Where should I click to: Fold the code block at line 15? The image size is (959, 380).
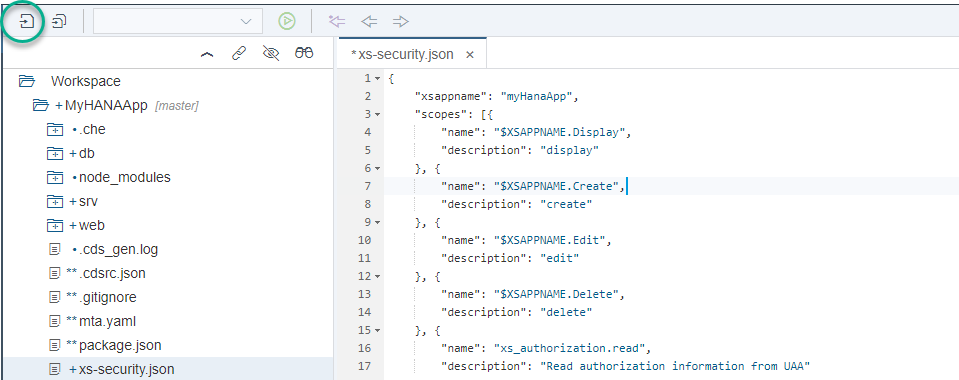pos(377,330)
